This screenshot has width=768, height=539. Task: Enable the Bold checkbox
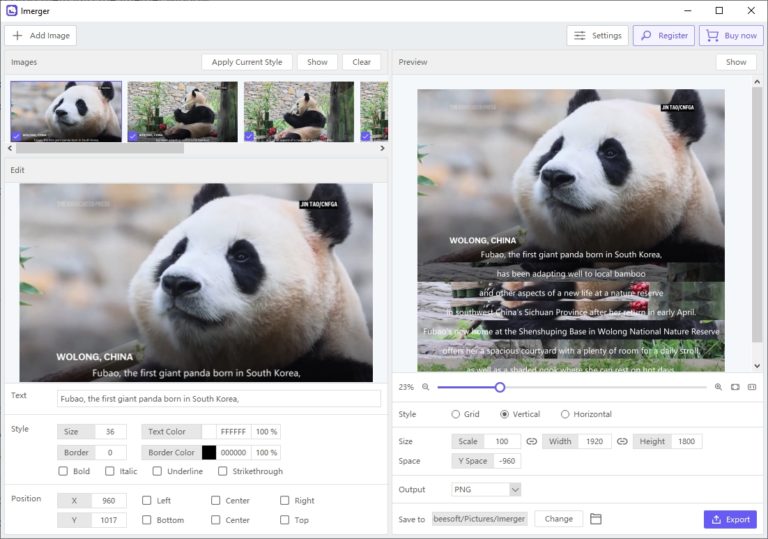(64, 471)
